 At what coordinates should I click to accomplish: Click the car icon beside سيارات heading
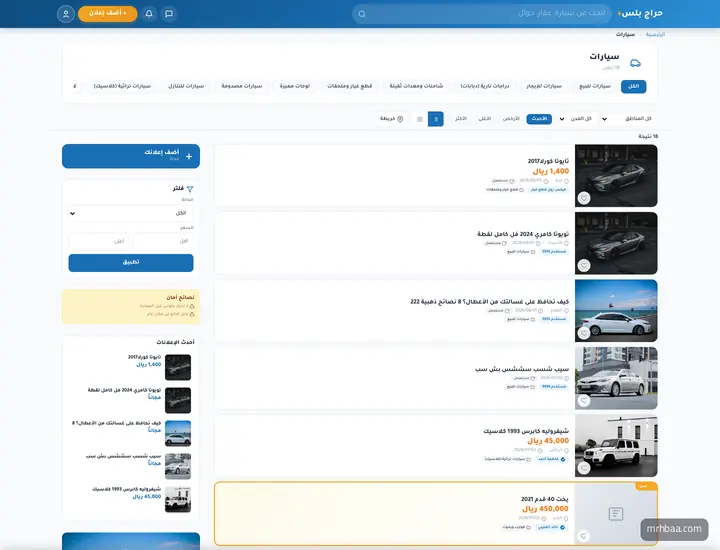(x=635, y=63)
